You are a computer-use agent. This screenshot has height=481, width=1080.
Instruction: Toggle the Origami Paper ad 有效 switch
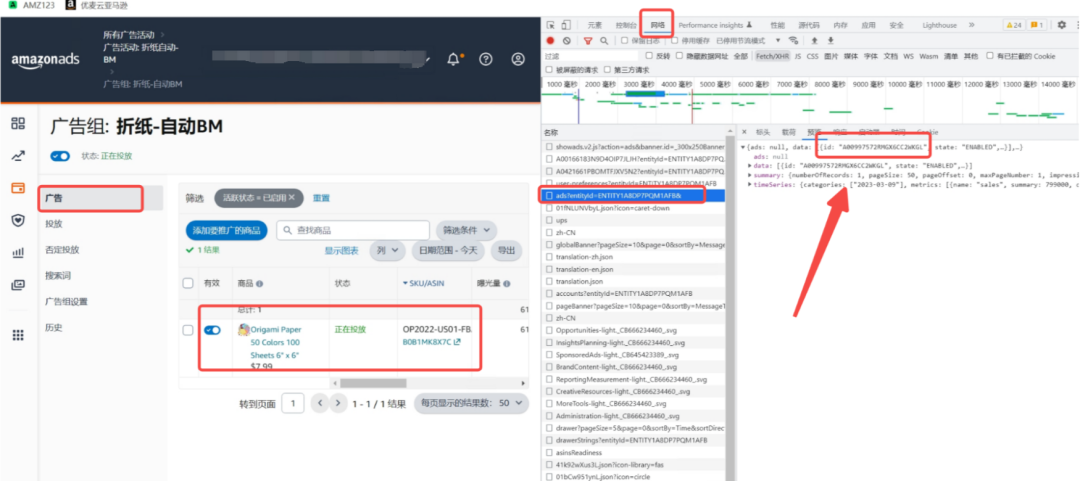pyautogui.click(x=212, y=330)
